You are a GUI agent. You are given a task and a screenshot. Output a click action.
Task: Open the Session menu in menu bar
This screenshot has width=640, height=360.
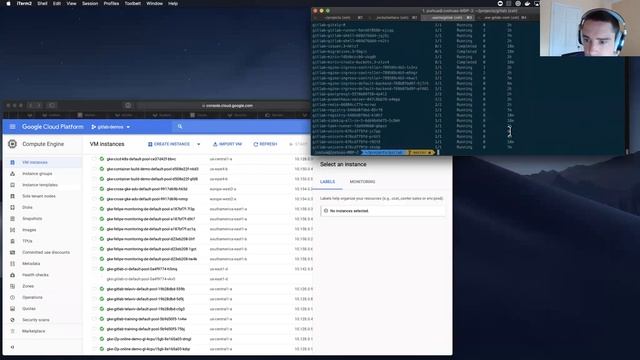pos(90,3)
